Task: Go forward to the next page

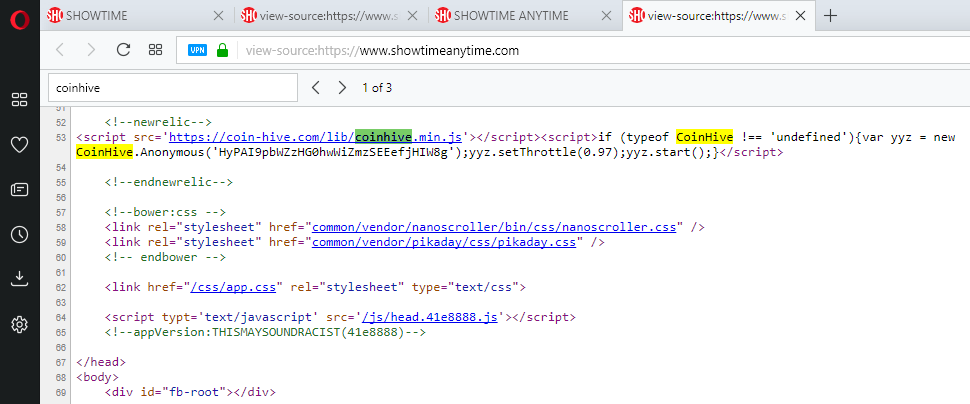Action: (92, 50)
